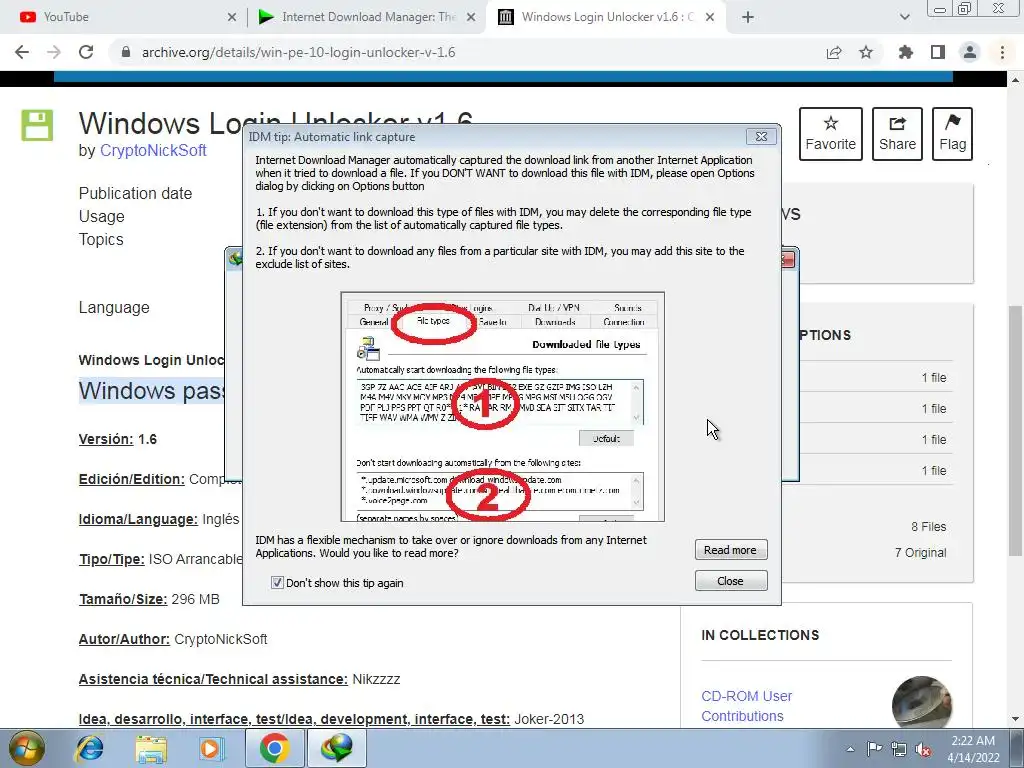Open the Chrome three-dot menu
The height and width of the screenshot is (768, 1024).
pyautogui.click(x=1002, y=52)
